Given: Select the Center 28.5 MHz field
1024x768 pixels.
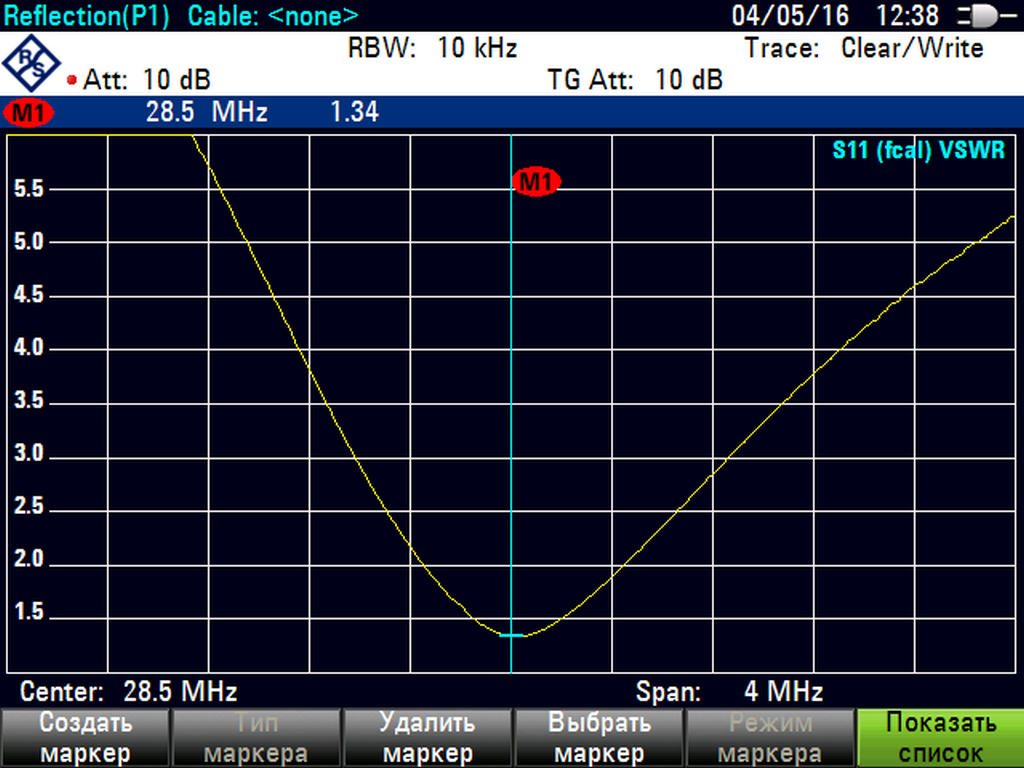Looking at the screenshot, I should (128, 691).
